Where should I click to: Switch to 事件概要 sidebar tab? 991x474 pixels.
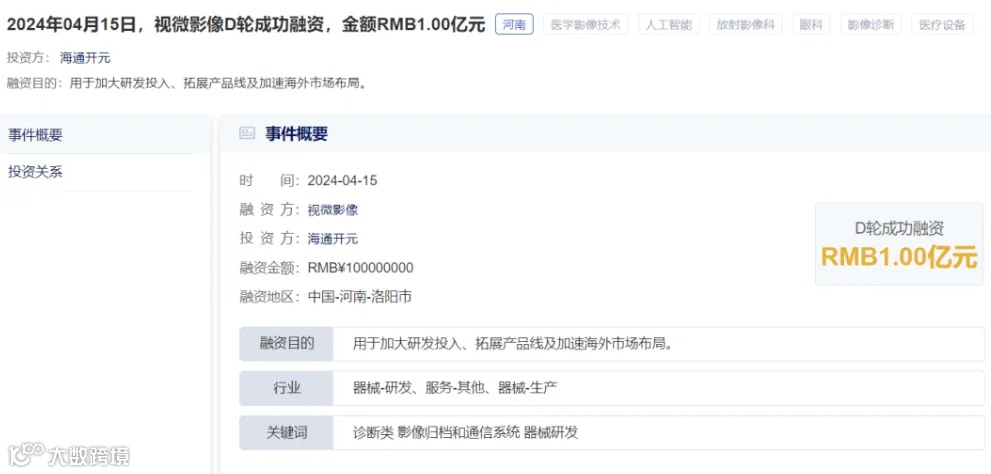[x=104, y=135]
